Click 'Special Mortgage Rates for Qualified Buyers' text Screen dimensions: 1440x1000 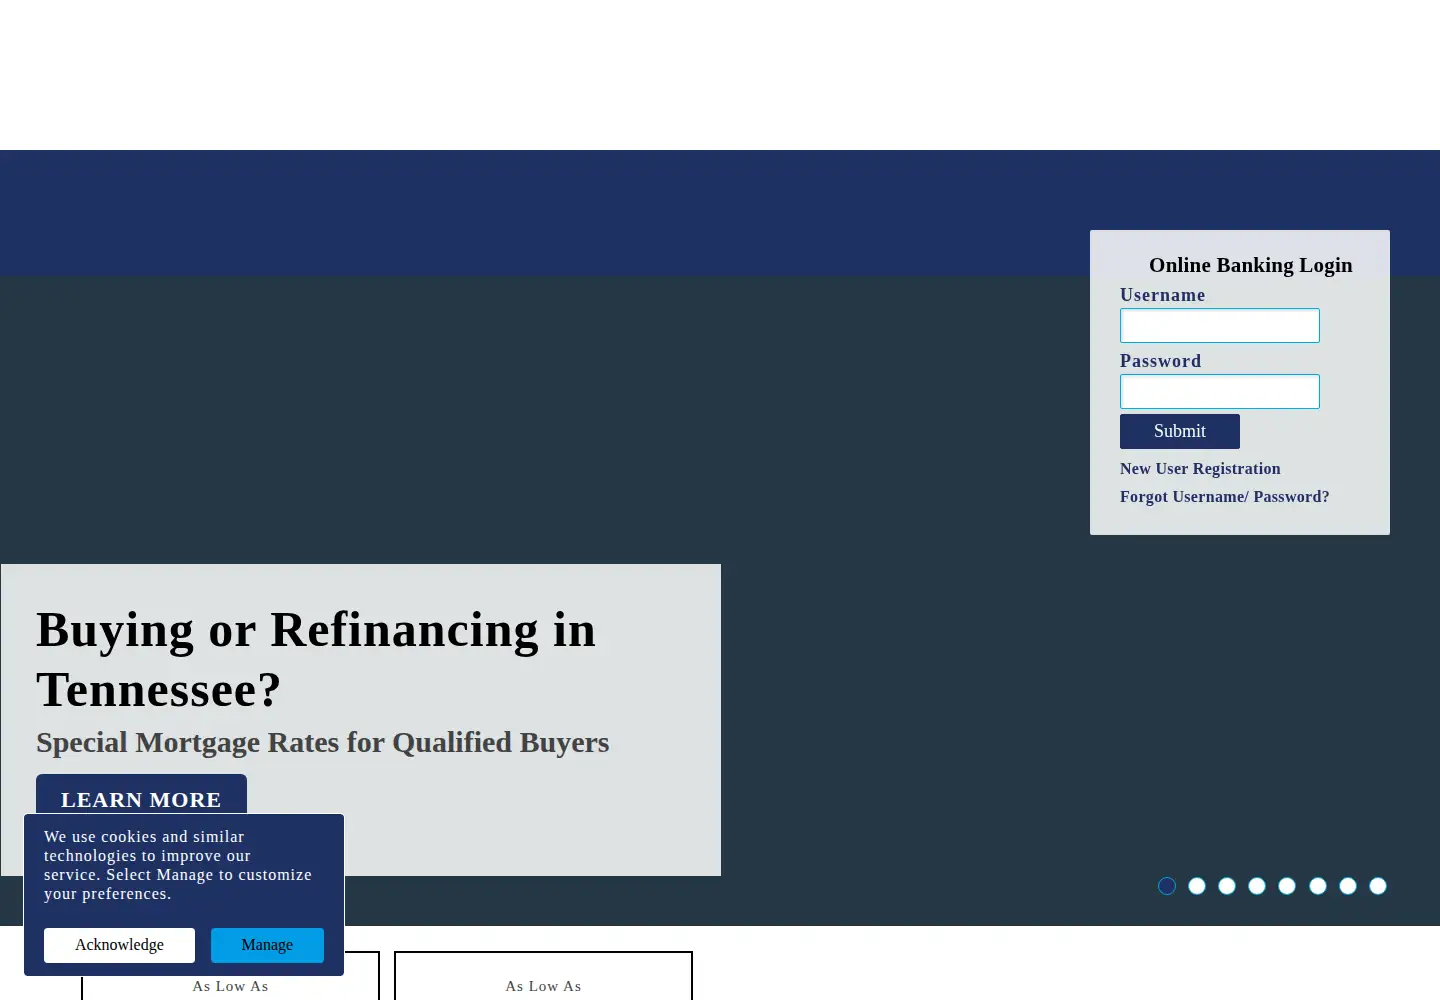pyautogui.click(x=322, y=743)
